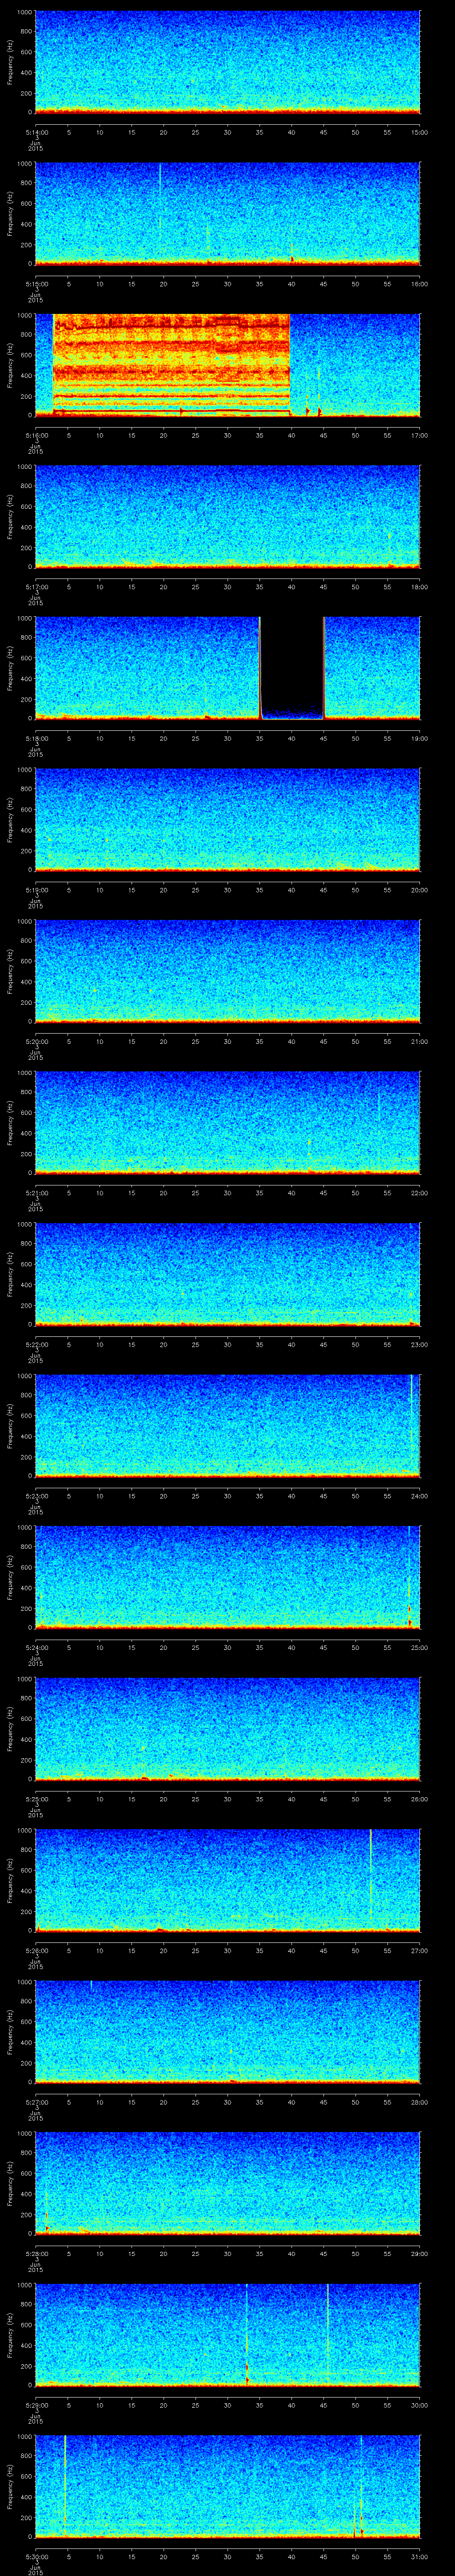
Task: Click the 5:20:00 start time label
Action: (37, 1041)
